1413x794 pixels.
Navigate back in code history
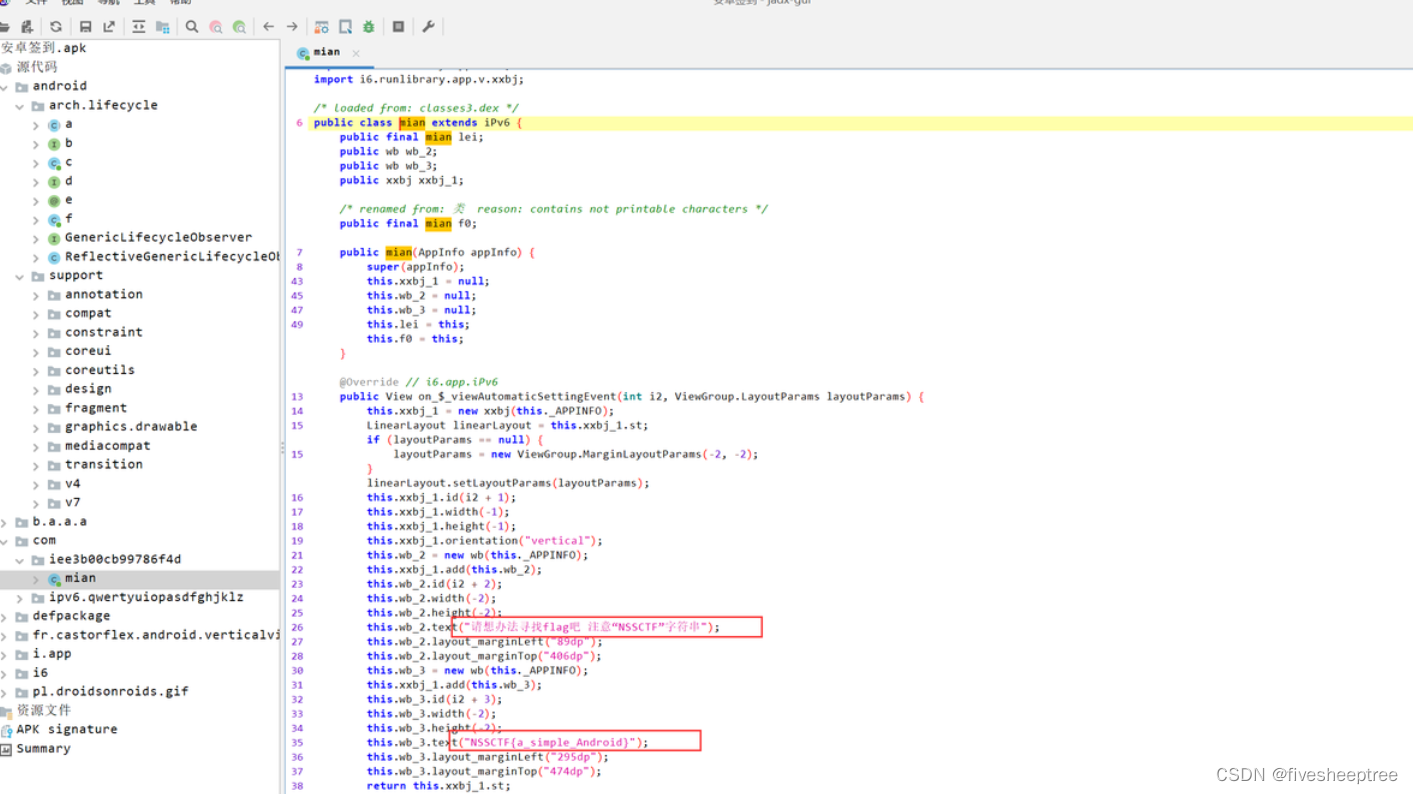(x=268, y=27)
